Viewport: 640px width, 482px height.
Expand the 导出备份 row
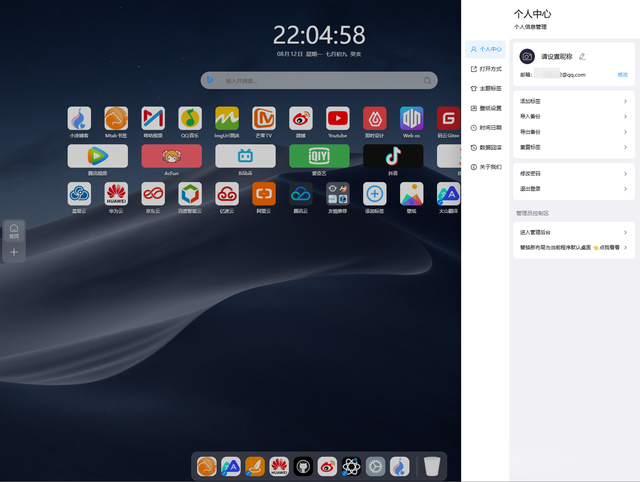(x=573, y=132)
